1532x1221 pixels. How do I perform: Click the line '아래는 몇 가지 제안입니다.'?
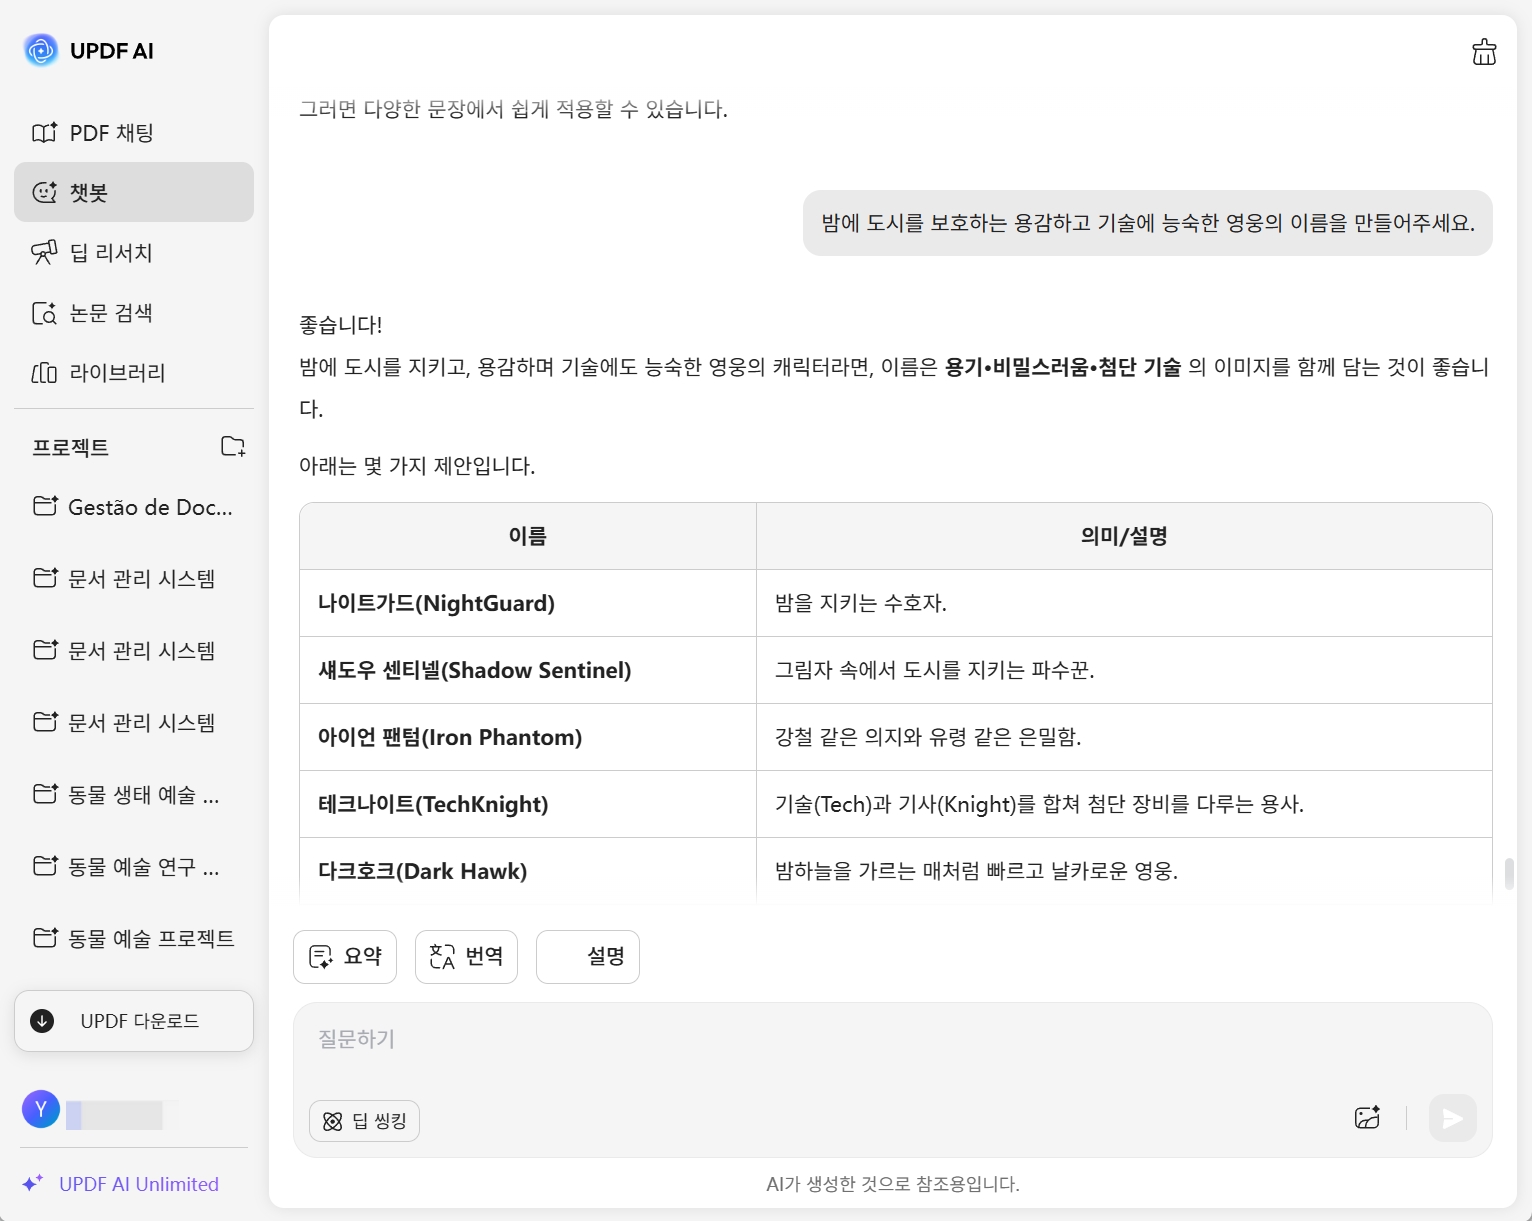click(417, 466)
